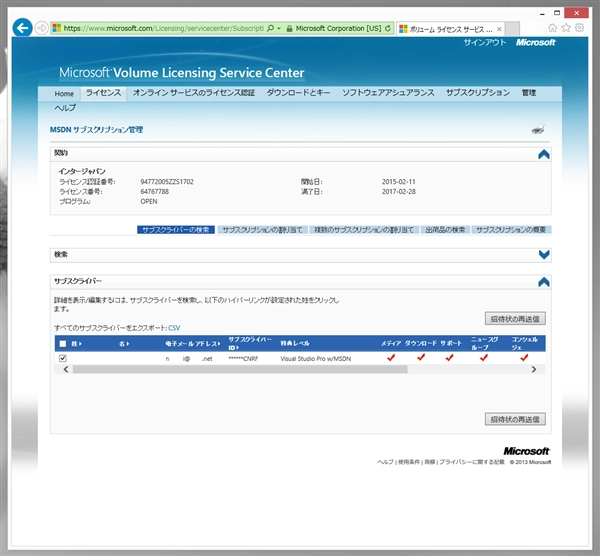Open the 管理 menu
This screenshot has height=556, width=600.
529,93
